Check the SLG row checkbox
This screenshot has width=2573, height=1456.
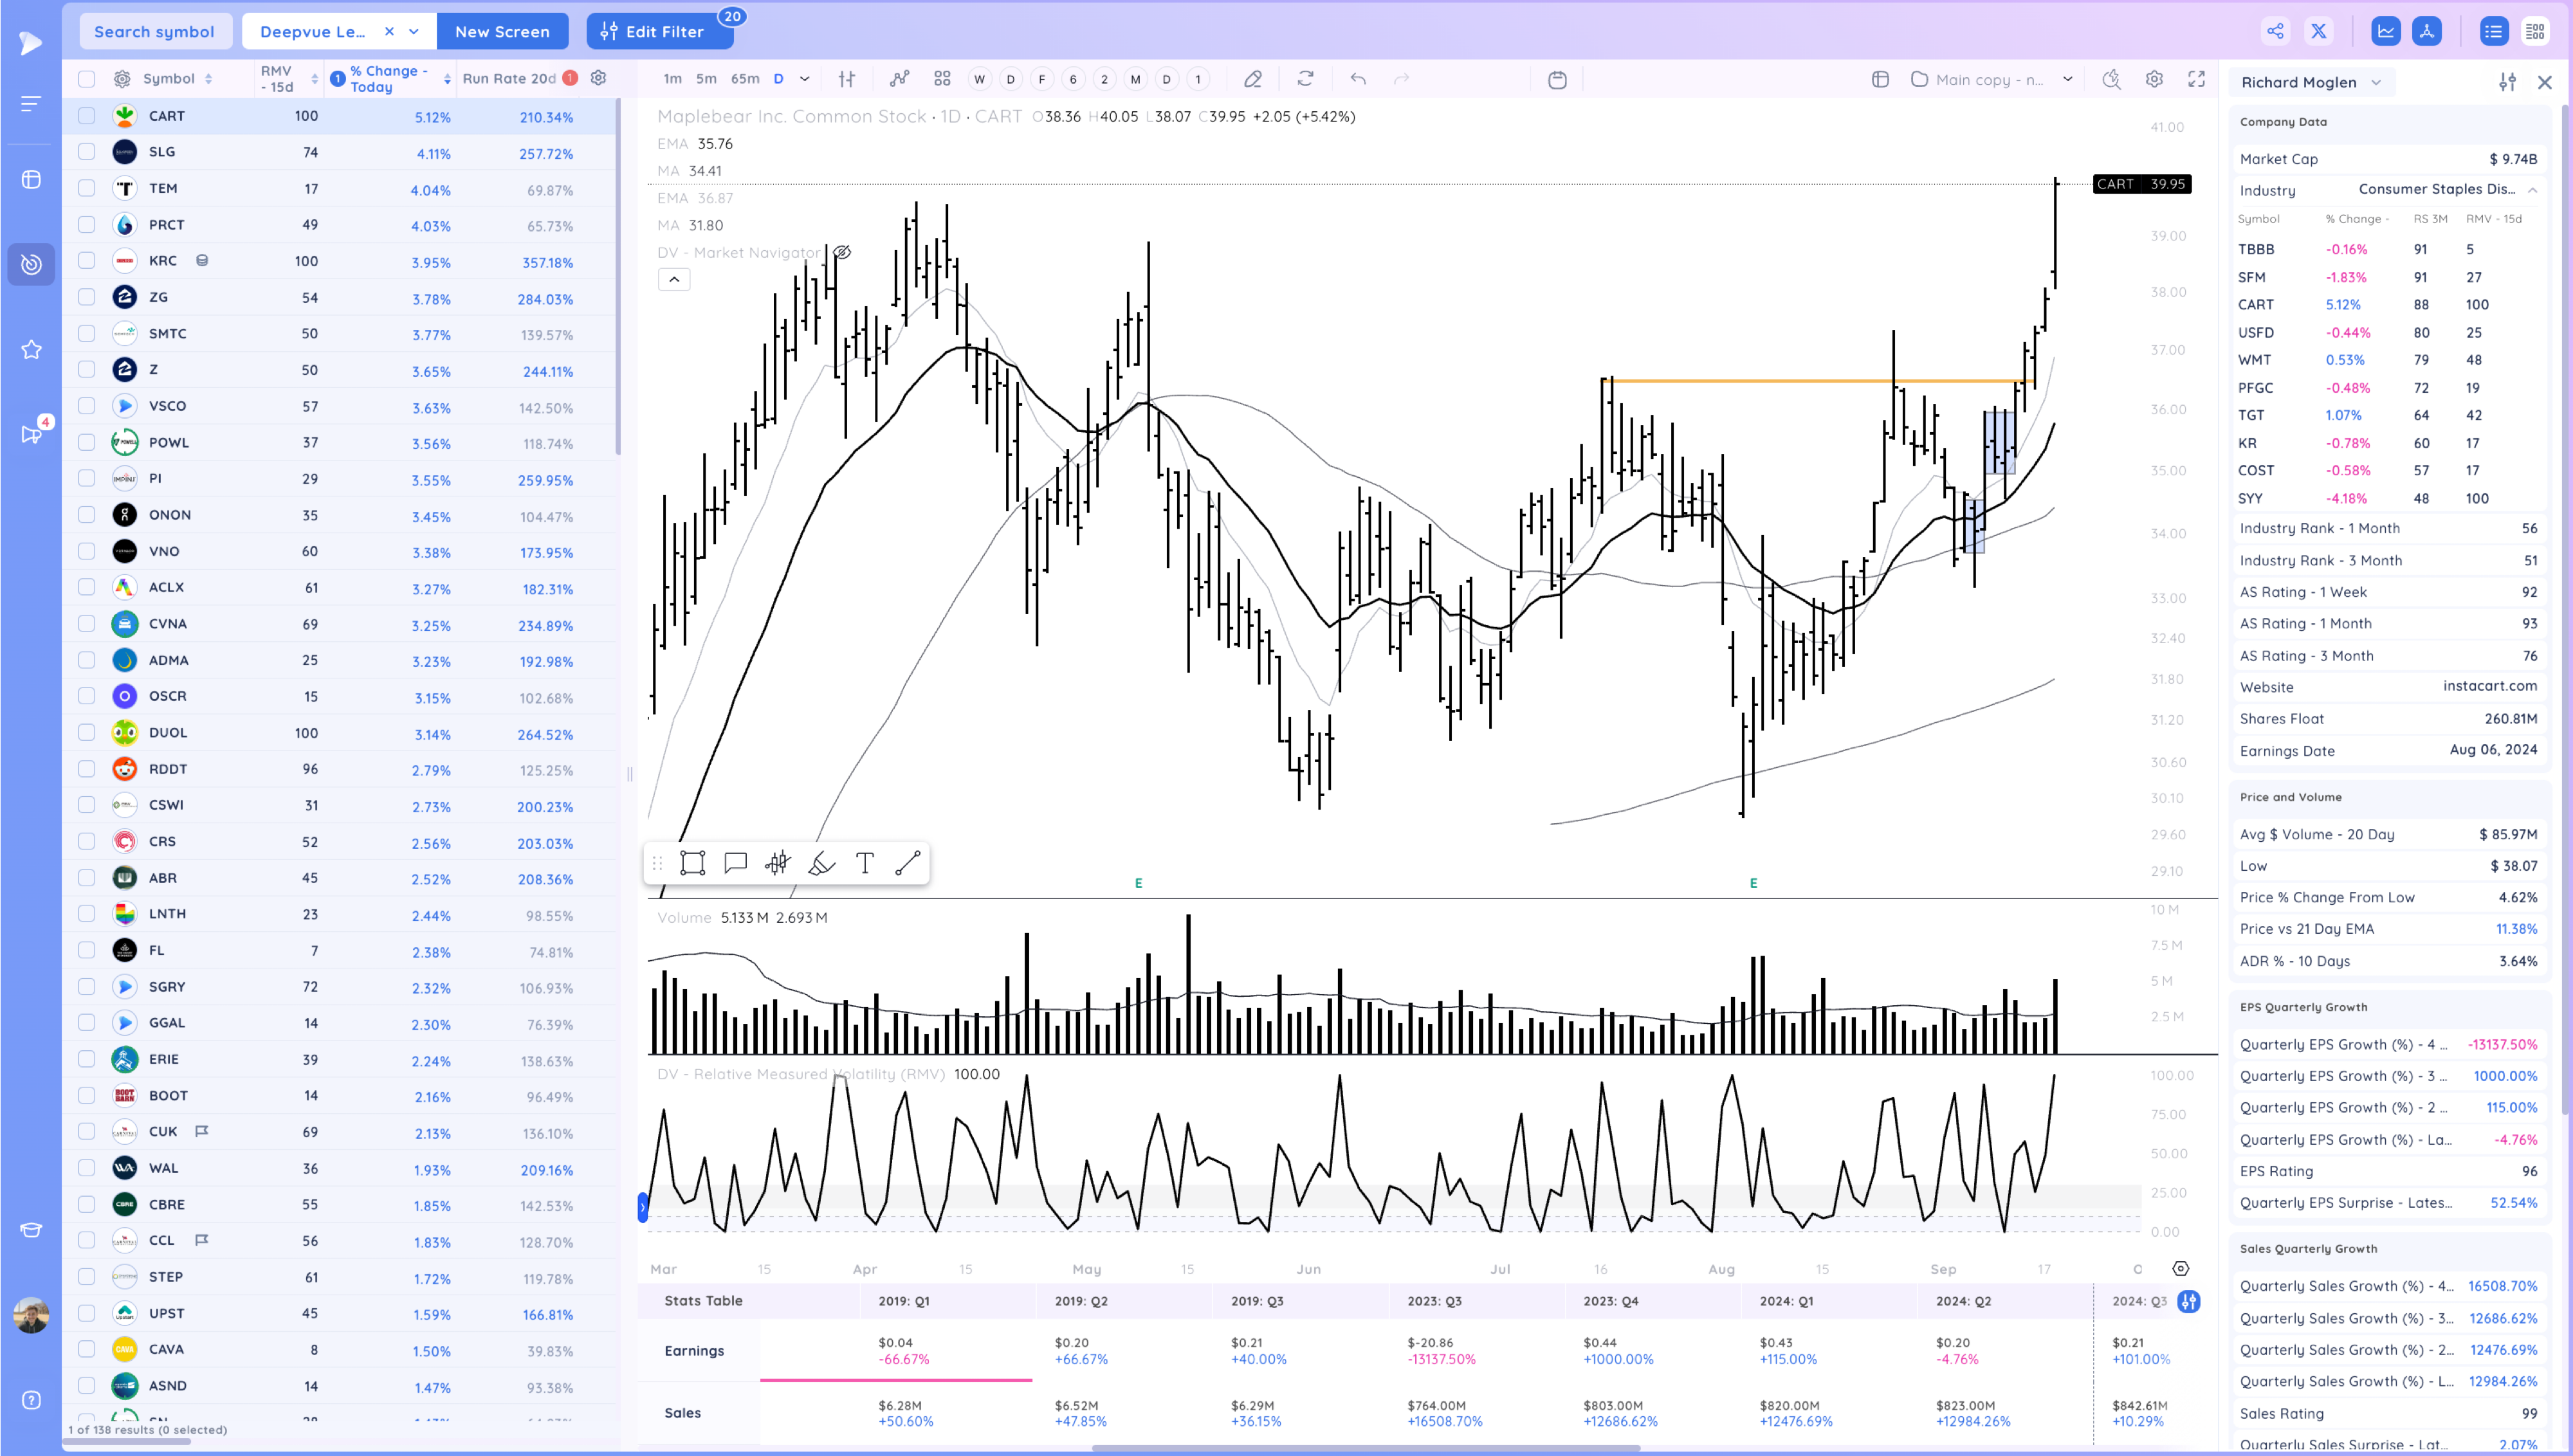[87, 152]
